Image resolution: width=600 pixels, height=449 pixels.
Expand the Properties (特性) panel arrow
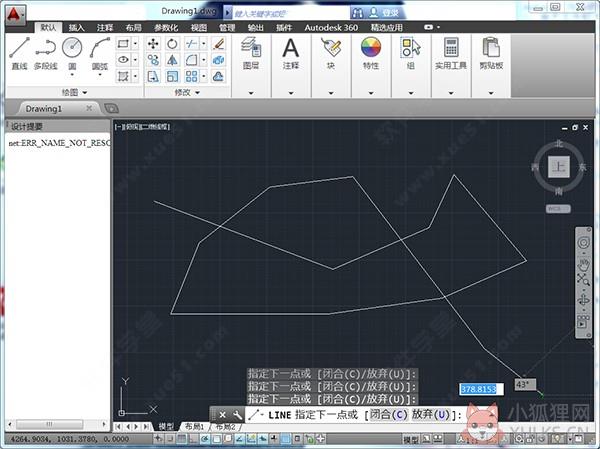click(371, 93)
